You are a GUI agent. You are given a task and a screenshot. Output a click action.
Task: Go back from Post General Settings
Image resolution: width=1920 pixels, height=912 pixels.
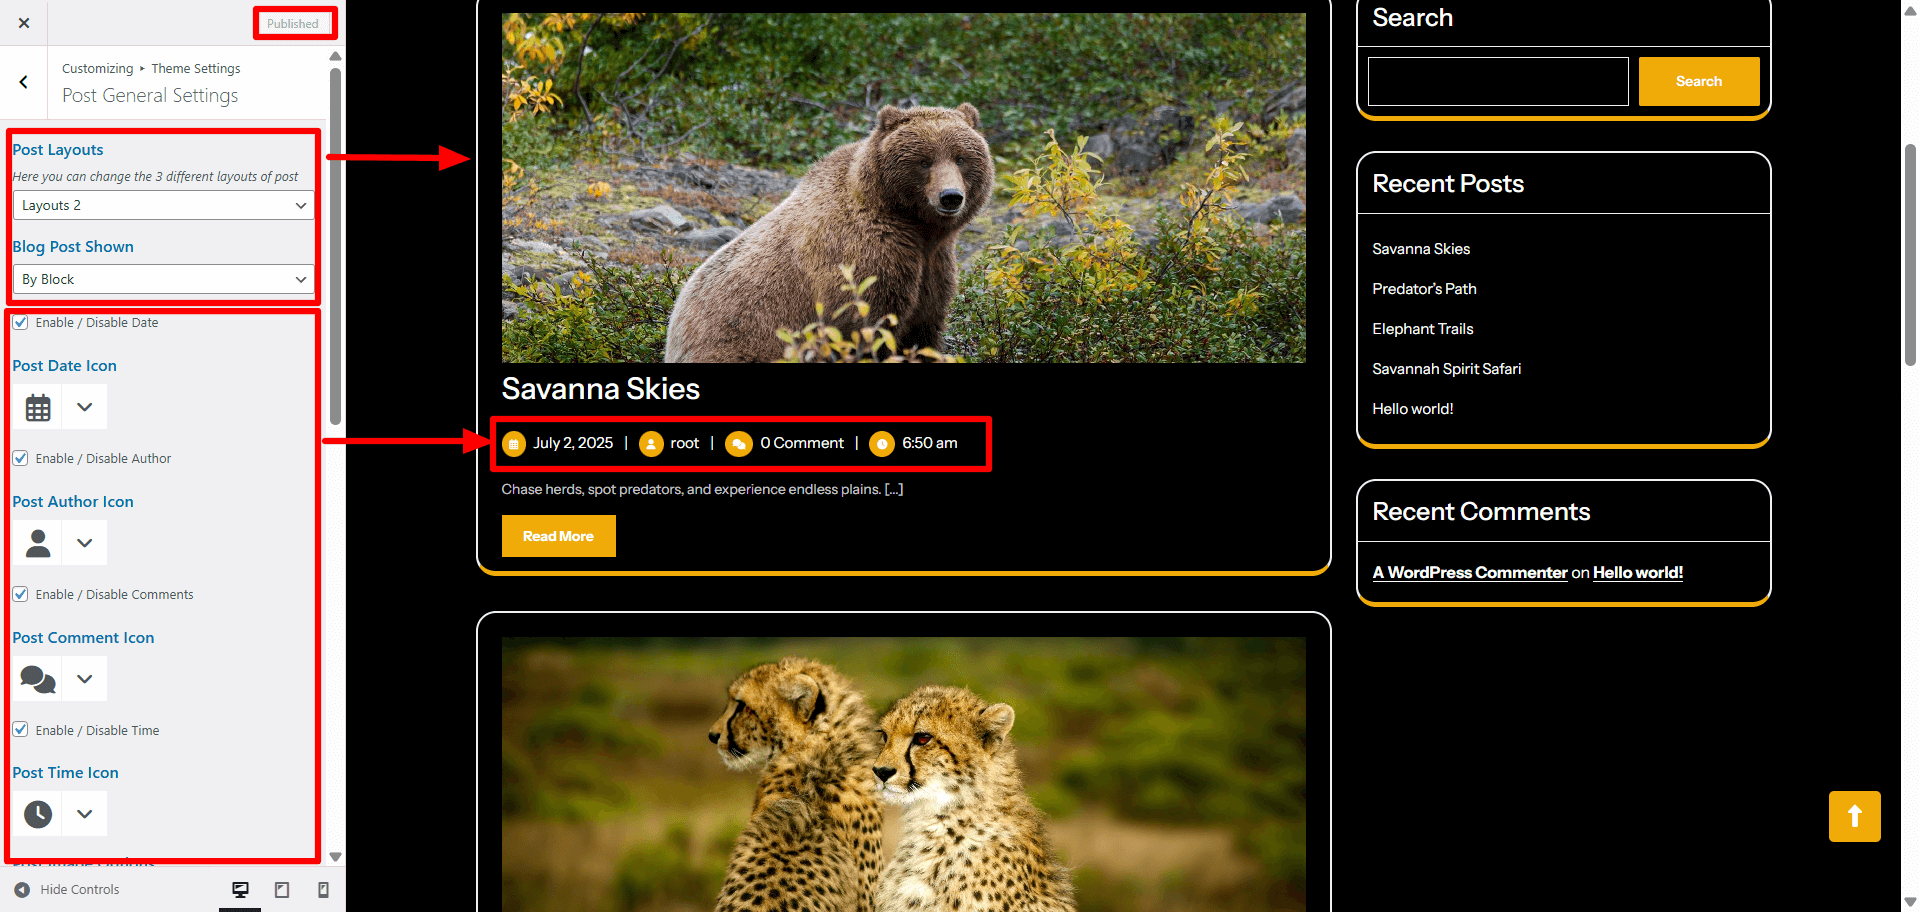(23, 82)
